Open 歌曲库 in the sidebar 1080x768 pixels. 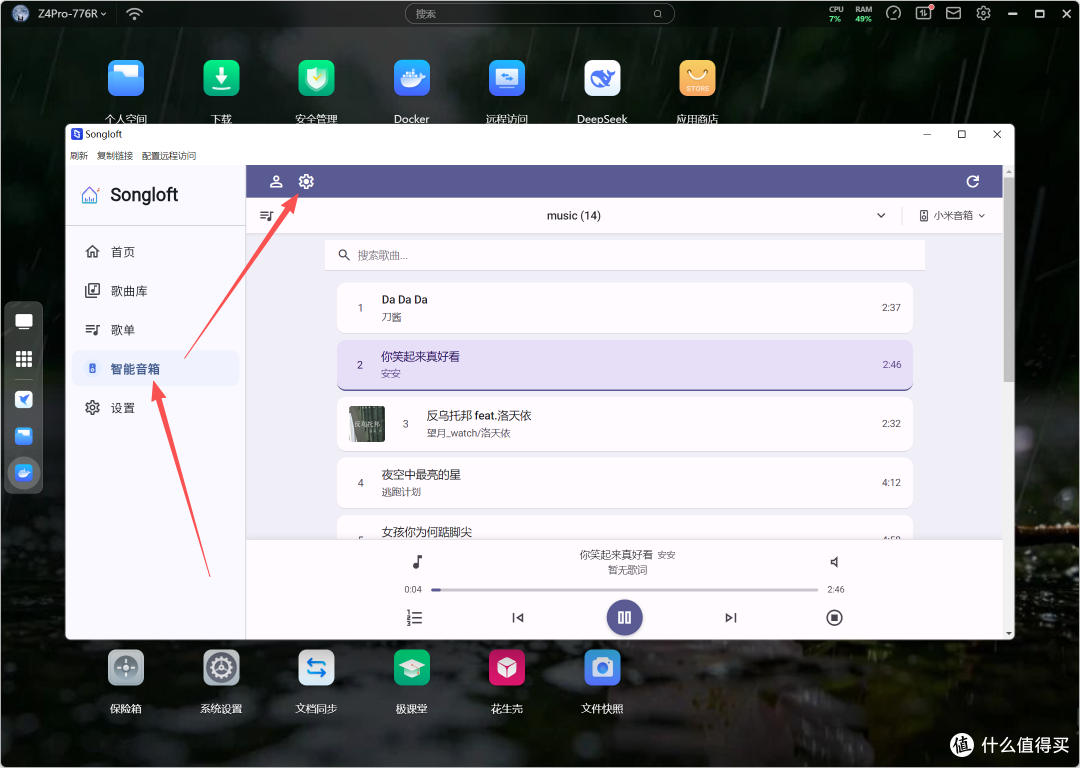click(x=156, y=291)
